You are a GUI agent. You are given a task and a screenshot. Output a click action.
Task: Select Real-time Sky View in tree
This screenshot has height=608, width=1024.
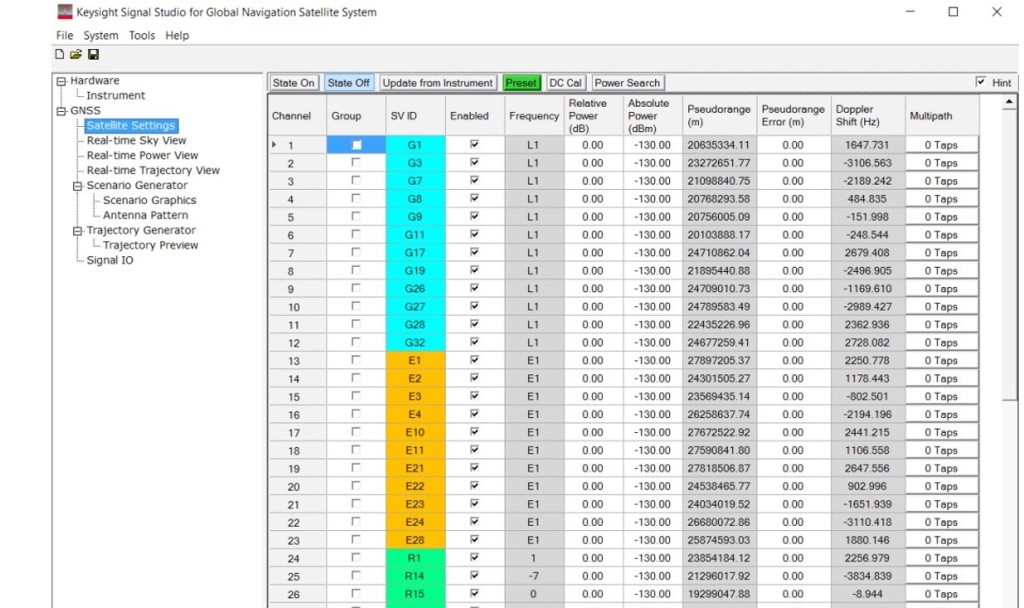pyautogui.click(x=136, y=141)
